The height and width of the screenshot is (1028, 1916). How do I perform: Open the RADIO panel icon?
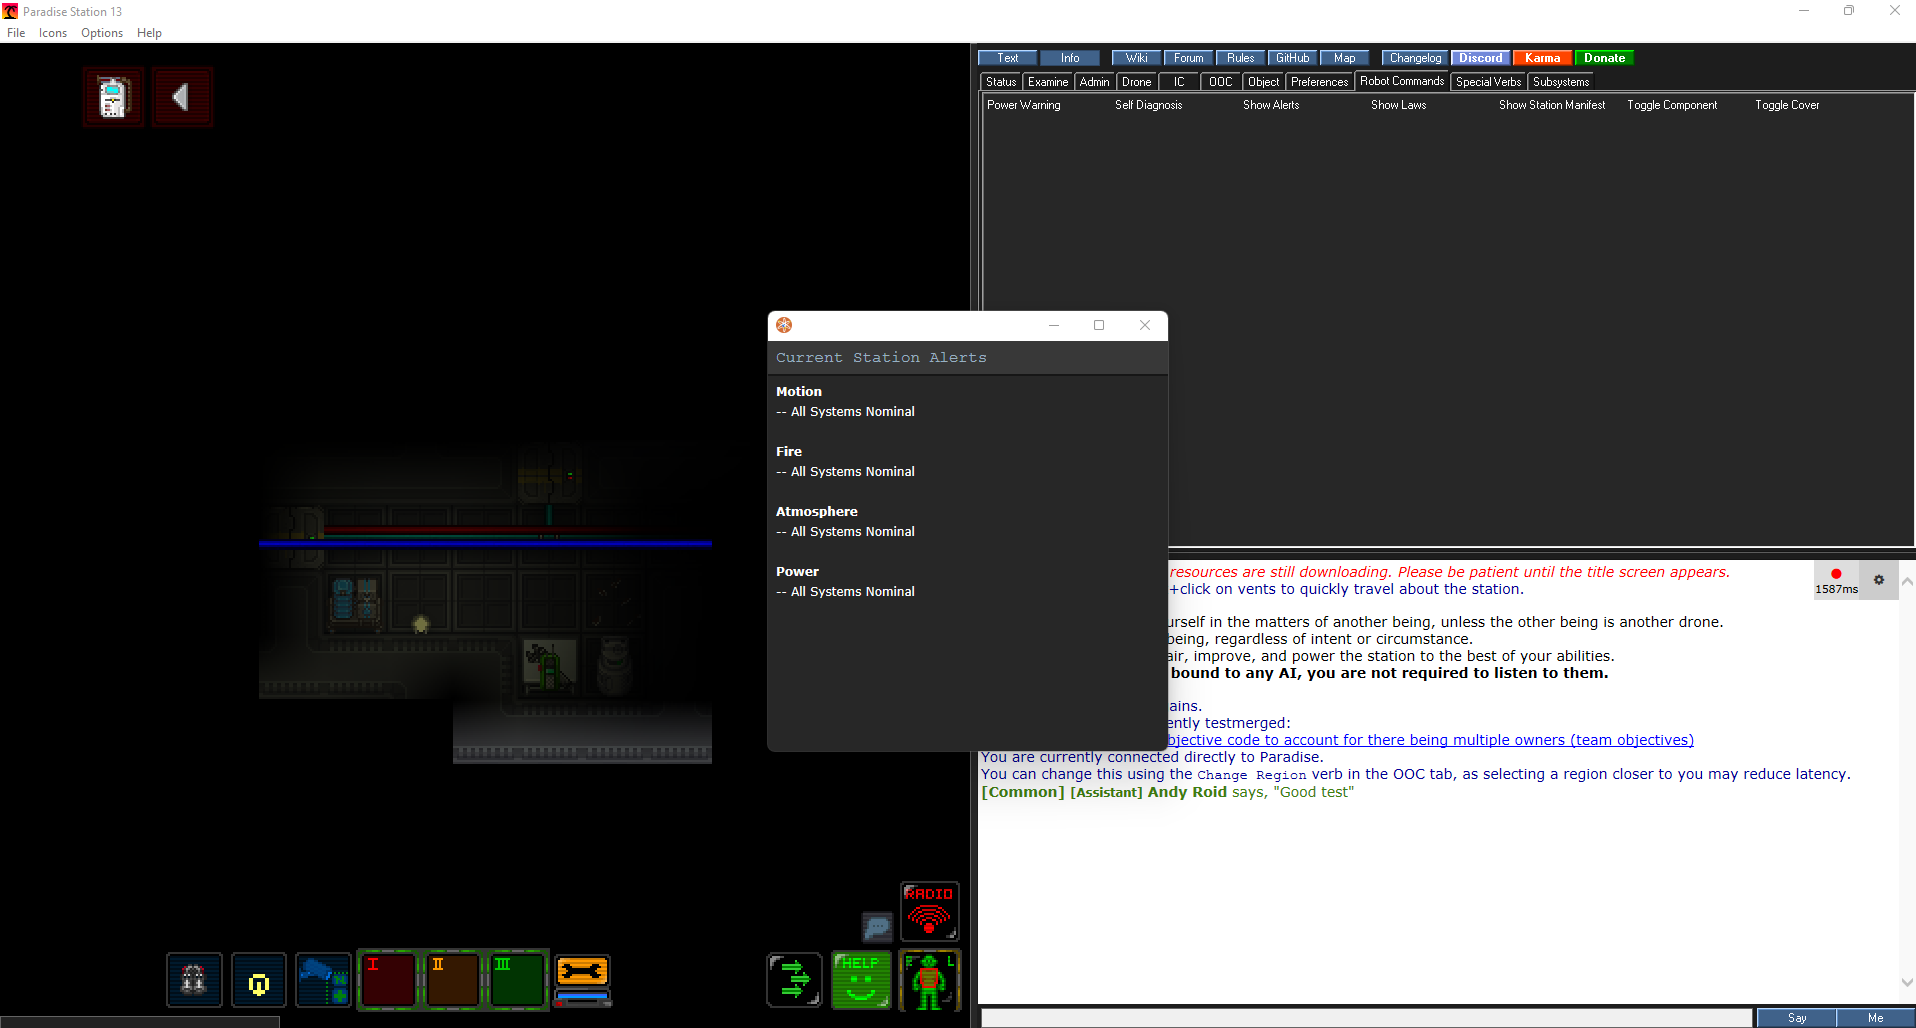pyautogui.click(x=928, y=910)
